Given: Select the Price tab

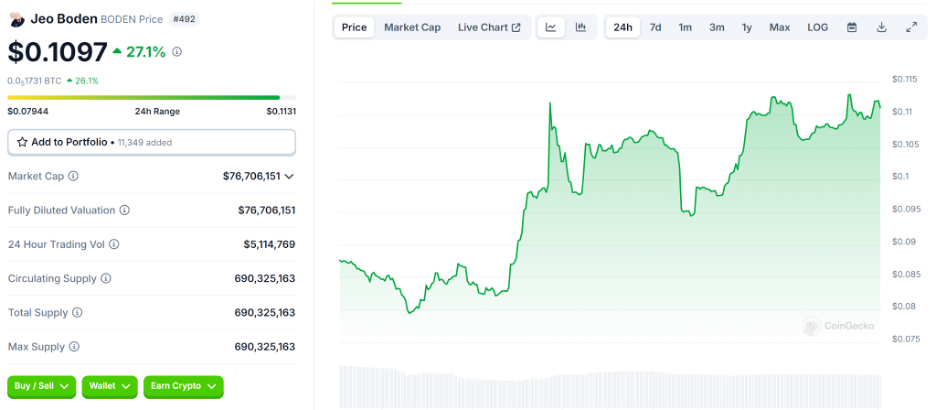Looking at the screenshot, I should tap(354, 27).
